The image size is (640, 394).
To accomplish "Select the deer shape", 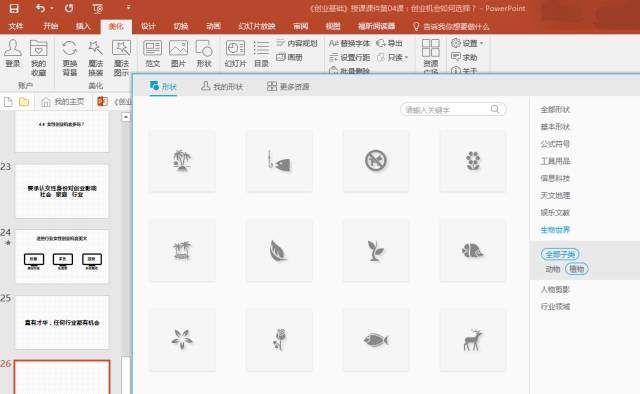I will pyautogui.click(x=473, y=340).
